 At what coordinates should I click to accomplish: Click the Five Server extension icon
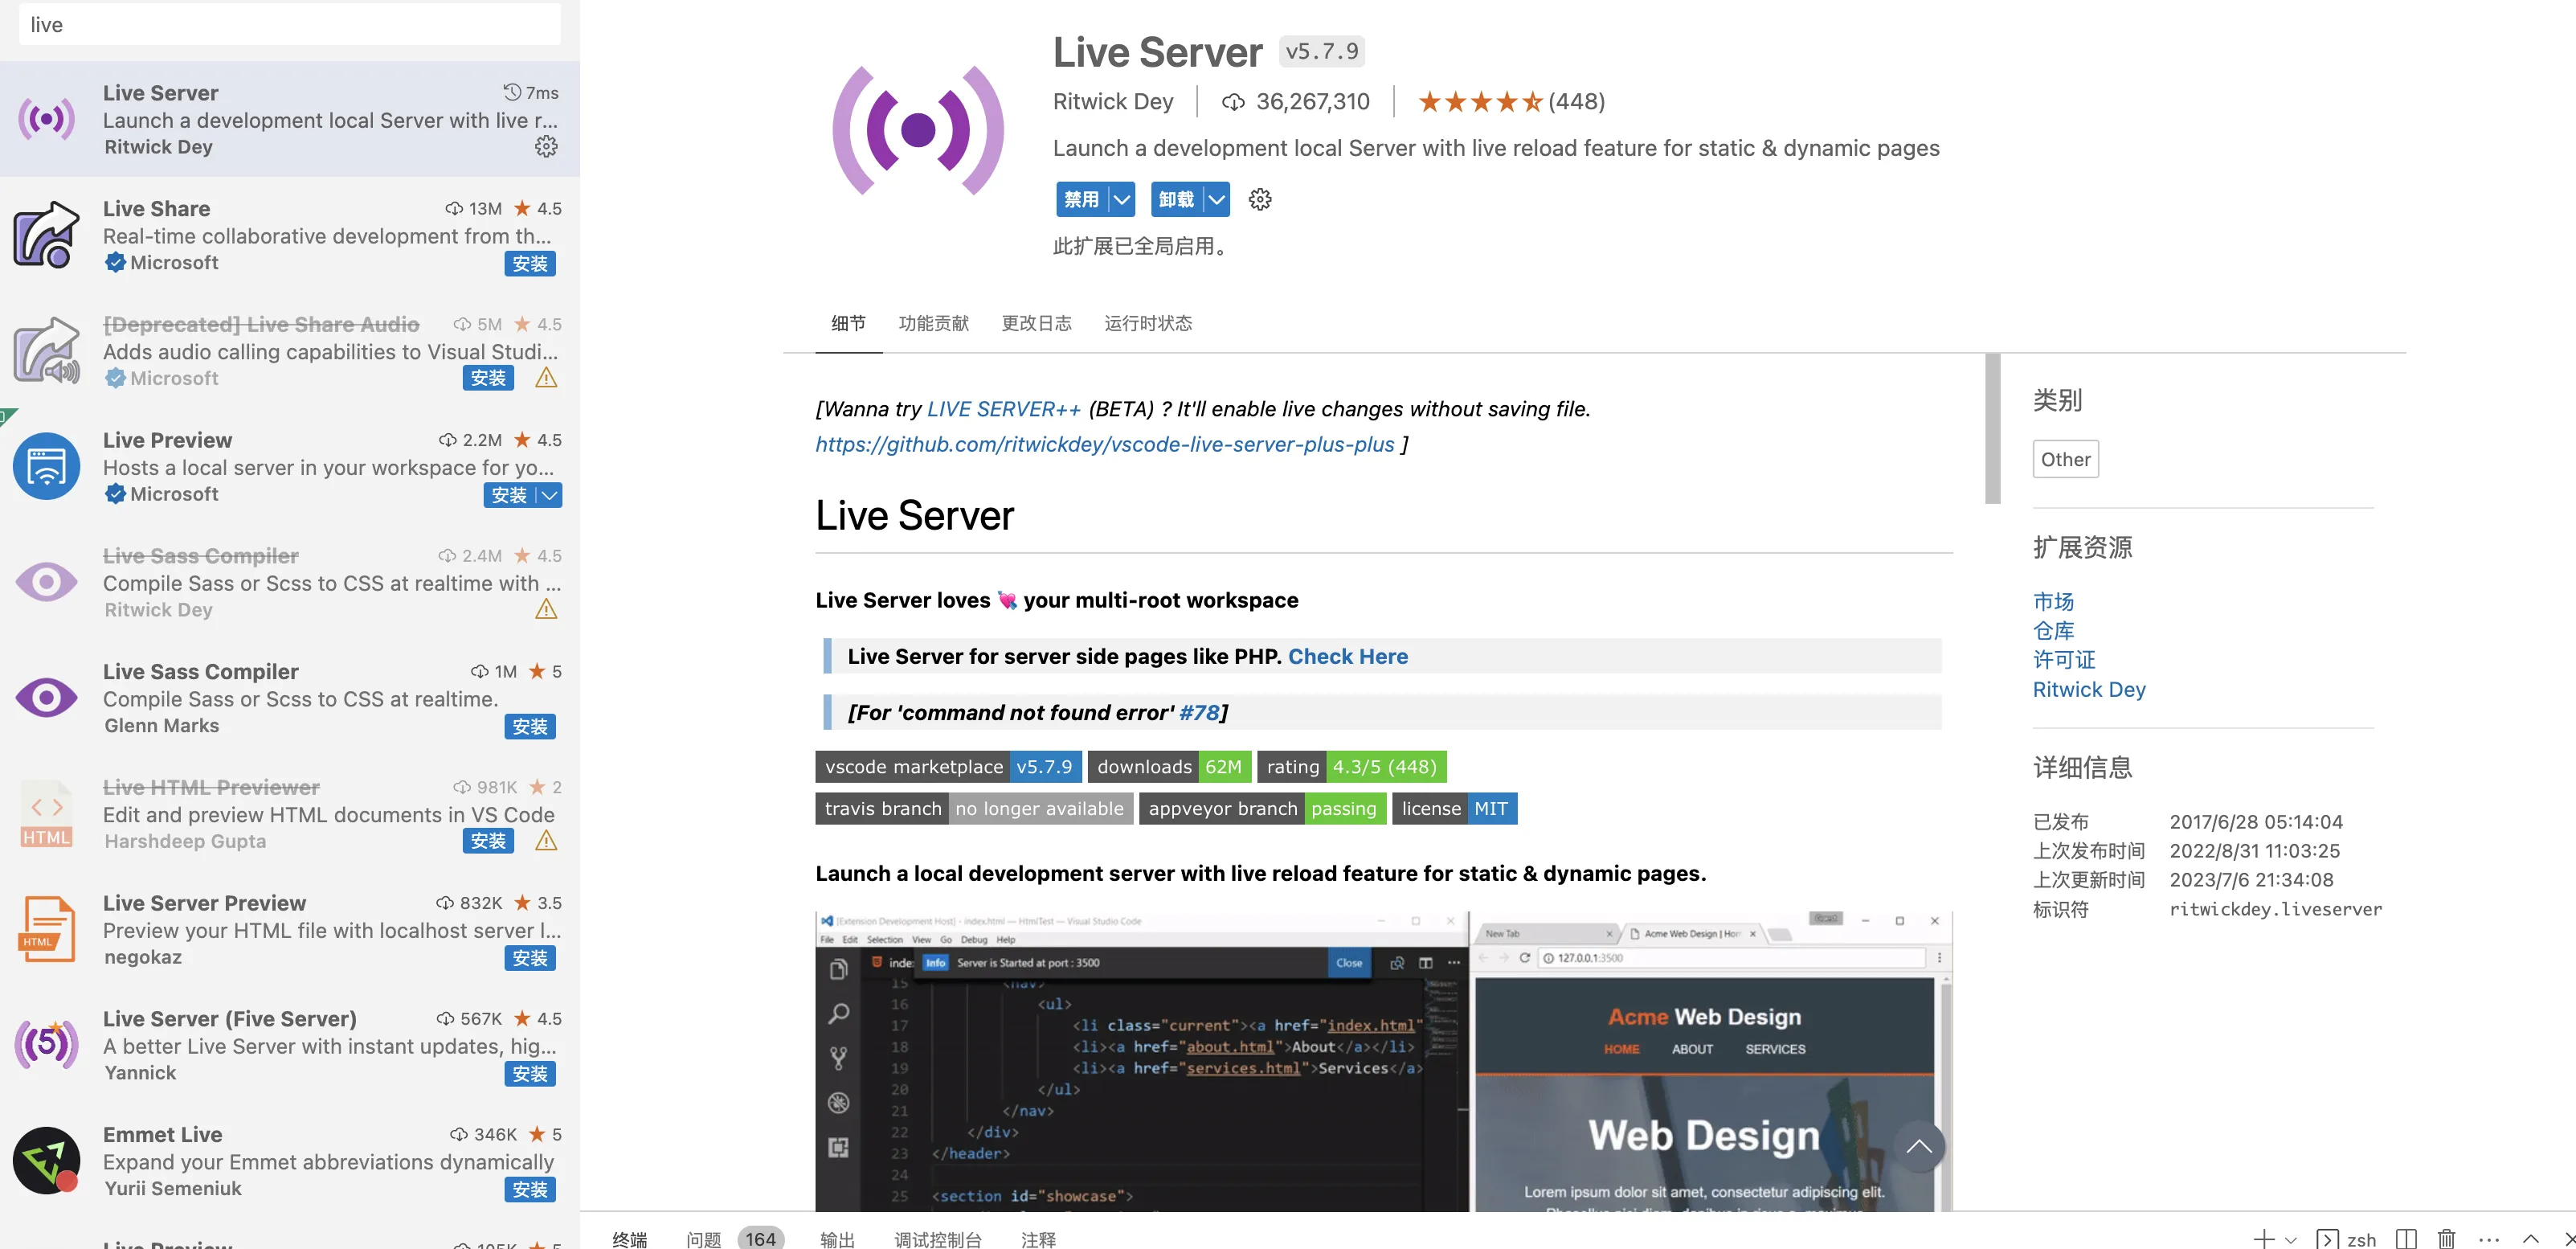coord(46,1045)
